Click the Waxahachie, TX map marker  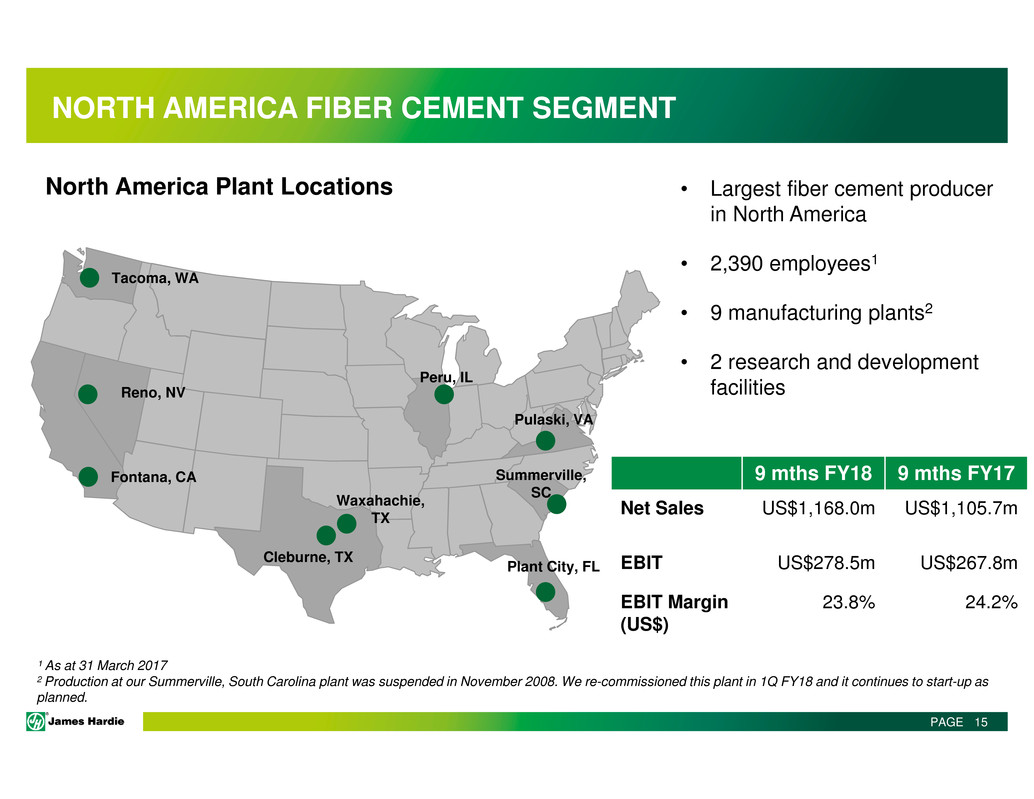tap(347, 524)
